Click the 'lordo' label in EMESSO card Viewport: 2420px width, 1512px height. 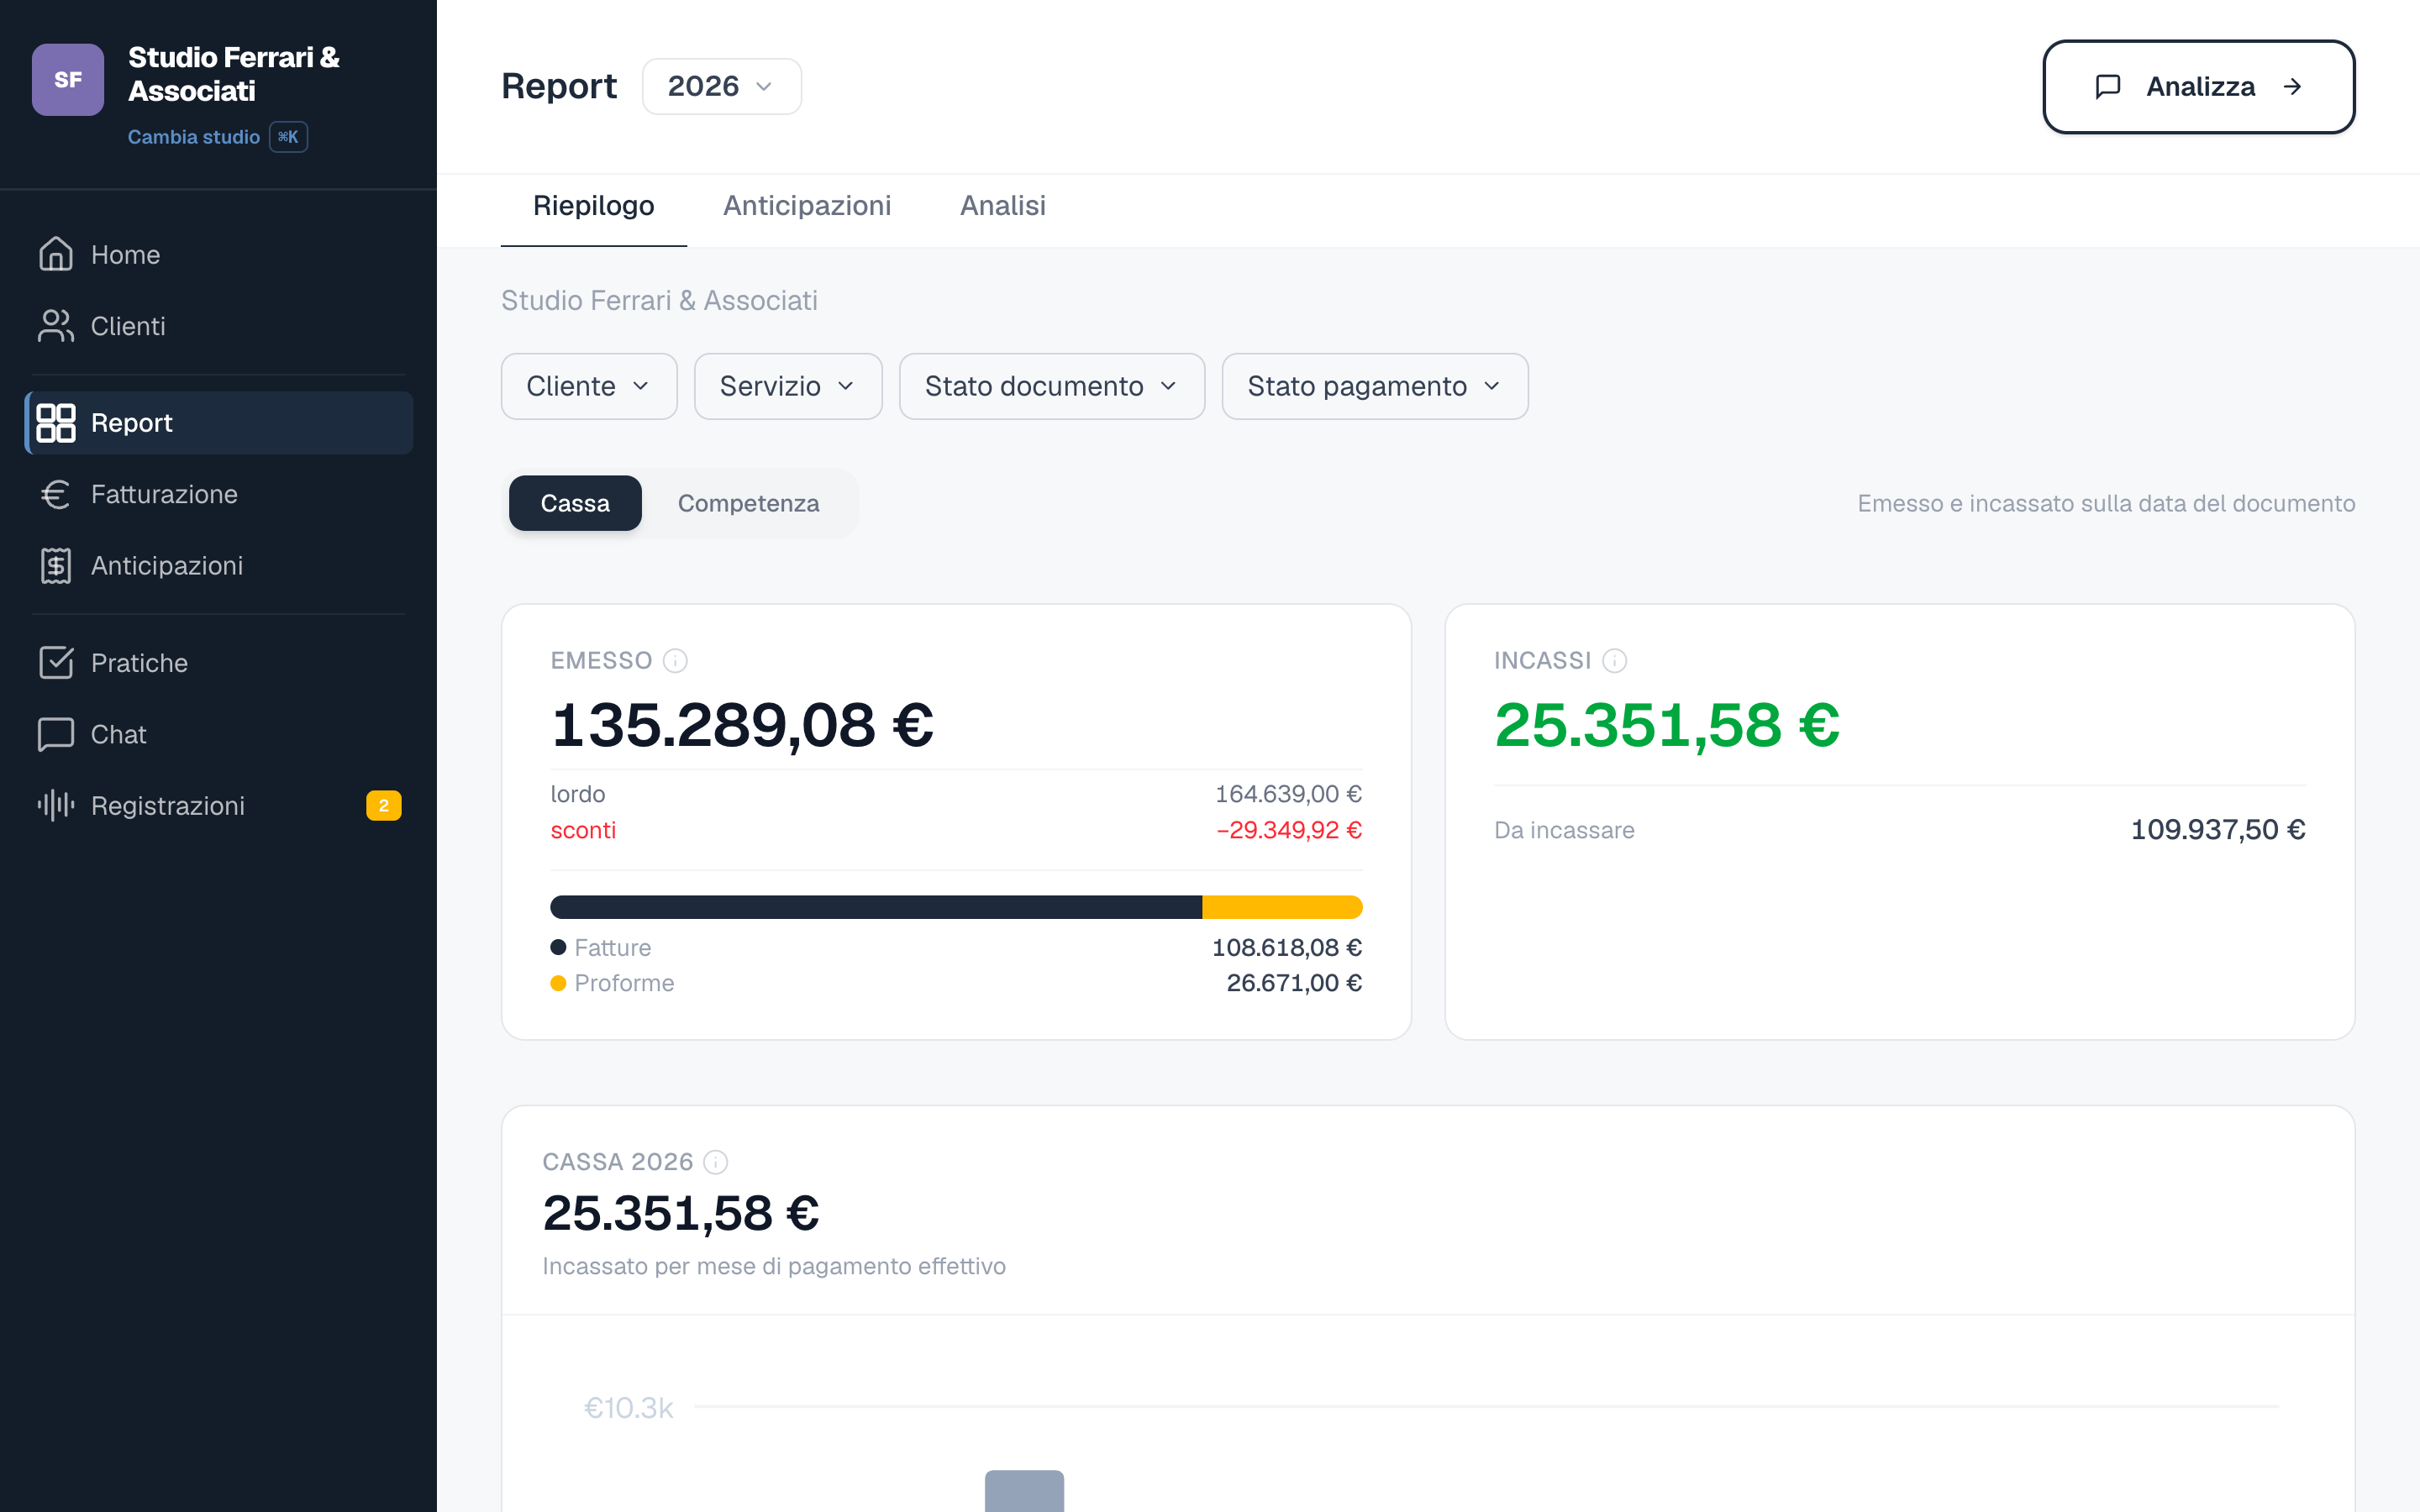[578, 794]
